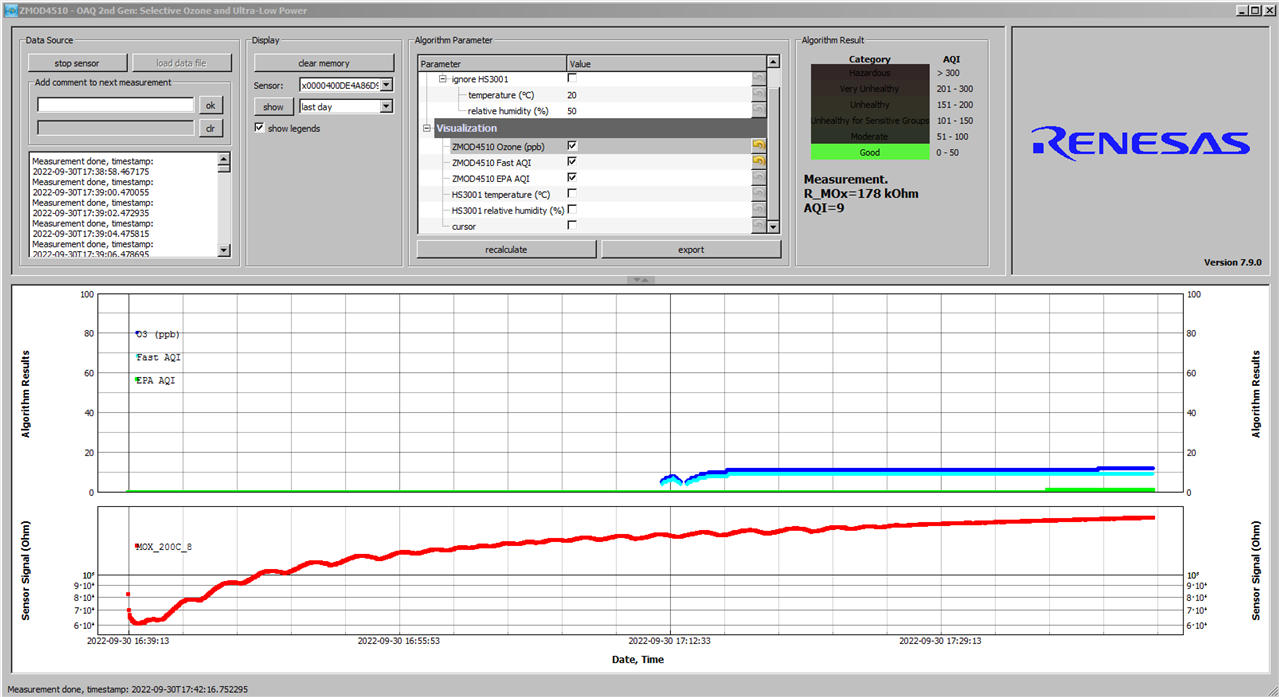Click the Version 7.9.0 label

pos(1233,262)
